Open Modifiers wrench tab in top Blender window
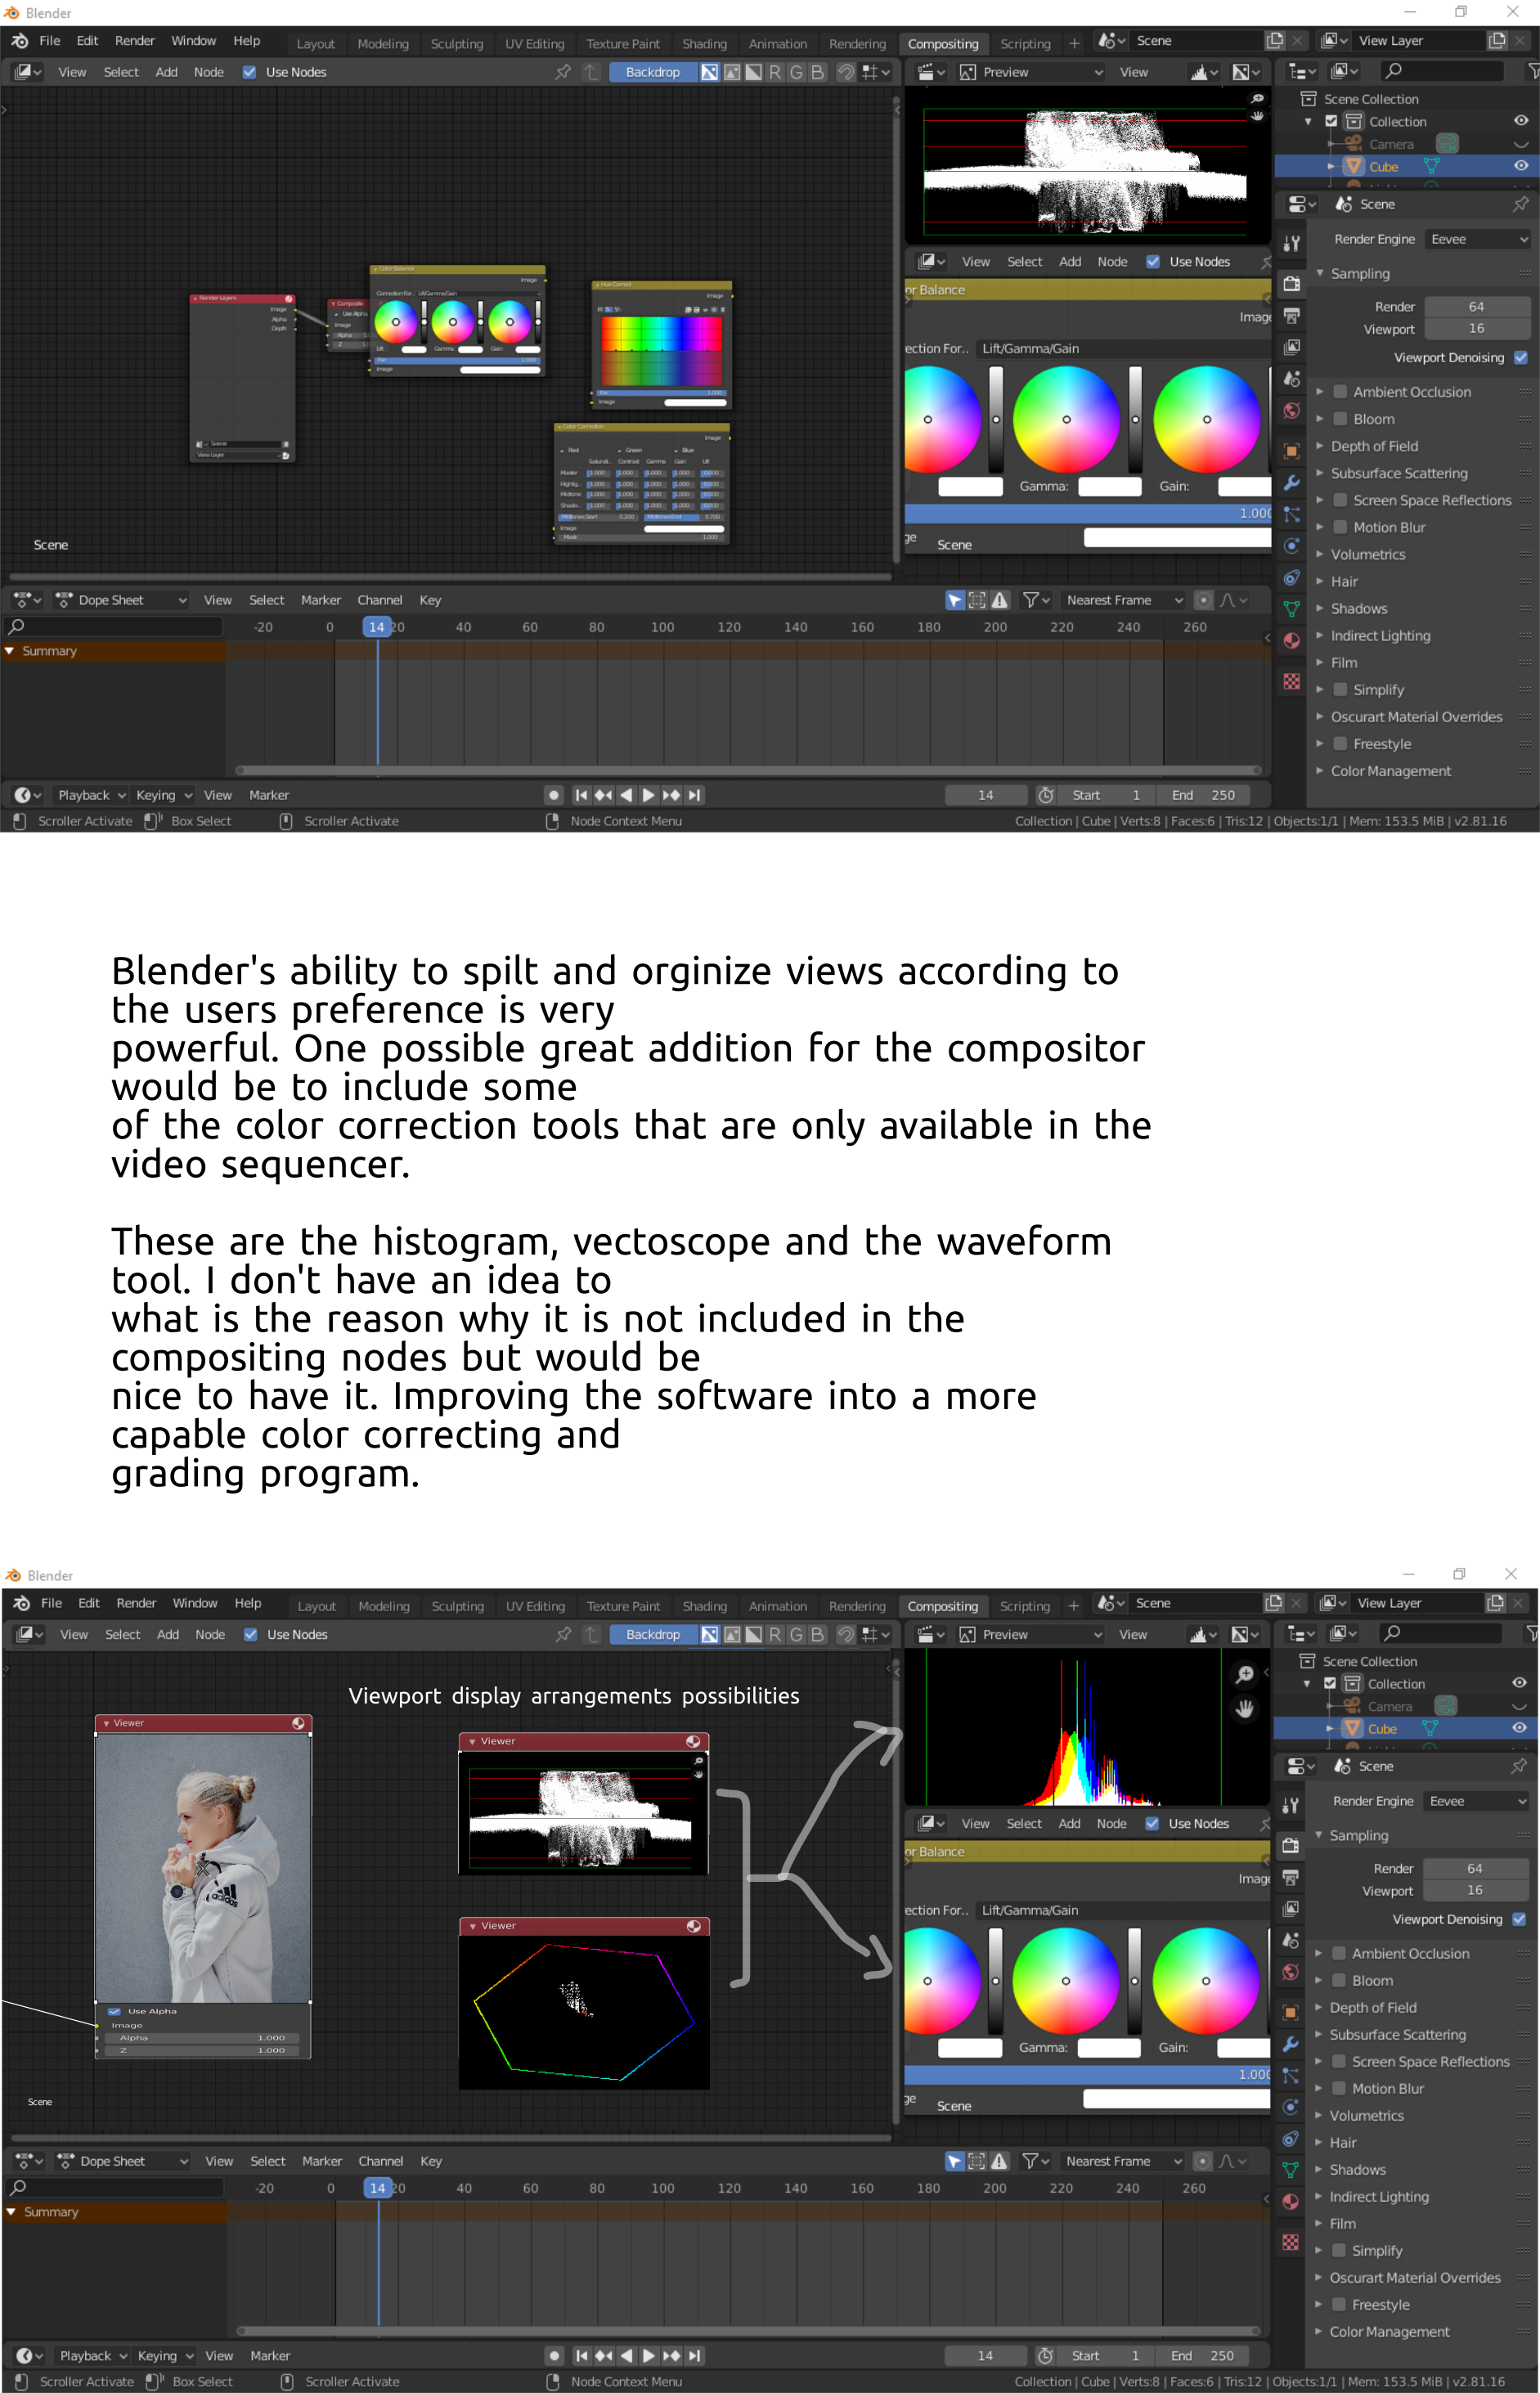1540x2393 pixels. click(x=1291, y=482)
